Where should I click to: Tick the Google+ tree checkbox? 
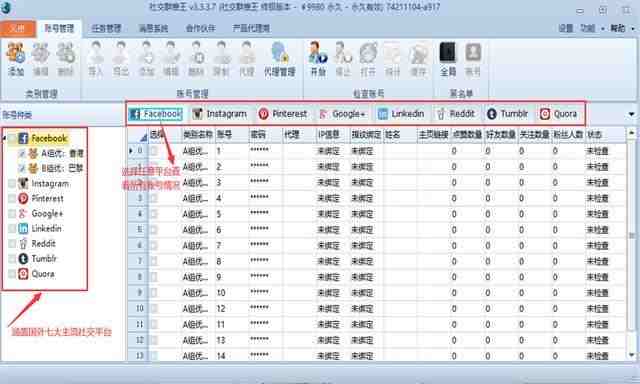point(12,213)
